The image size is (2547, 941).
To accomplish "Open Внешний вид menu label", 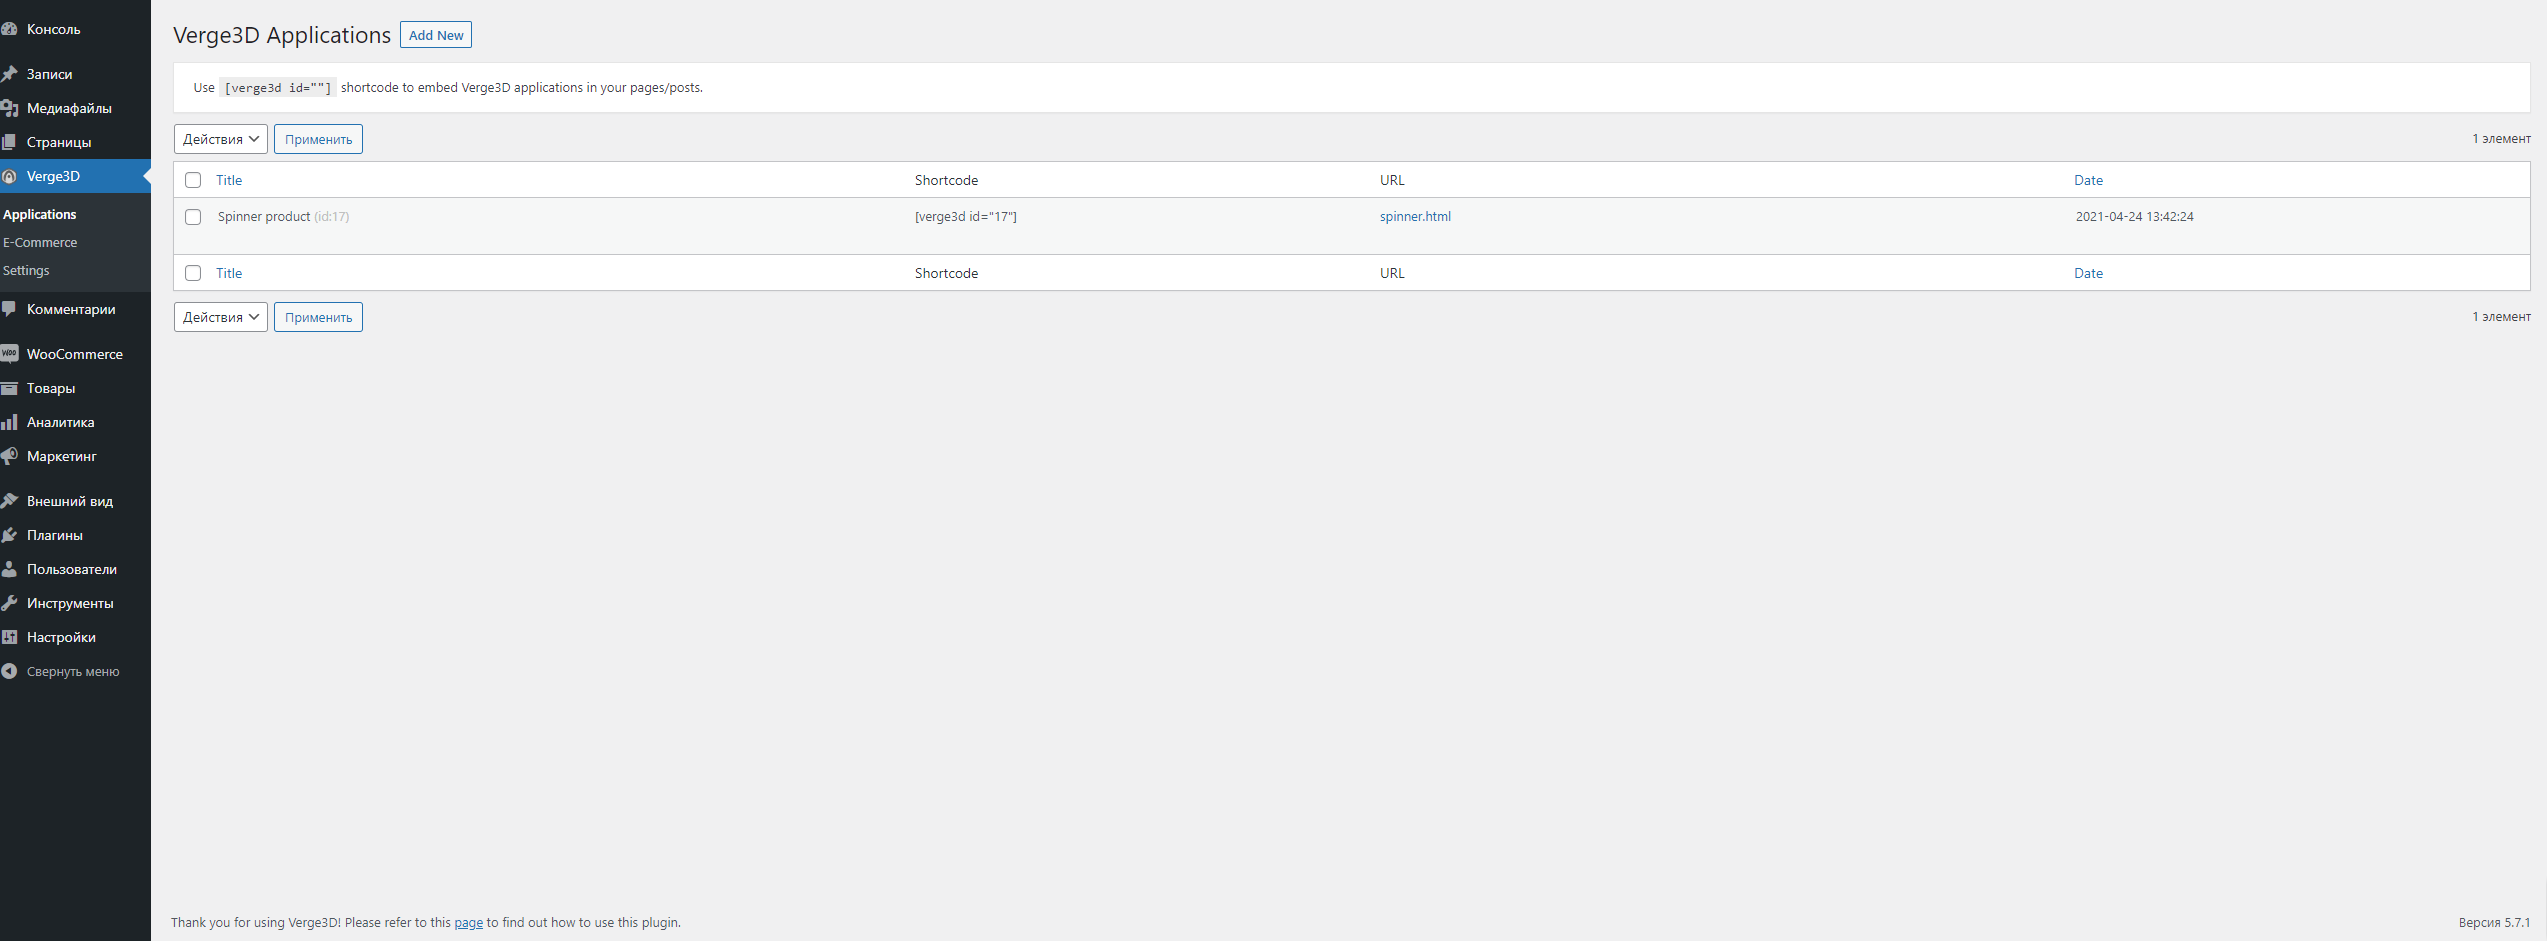I will click(x=70, y=501).
